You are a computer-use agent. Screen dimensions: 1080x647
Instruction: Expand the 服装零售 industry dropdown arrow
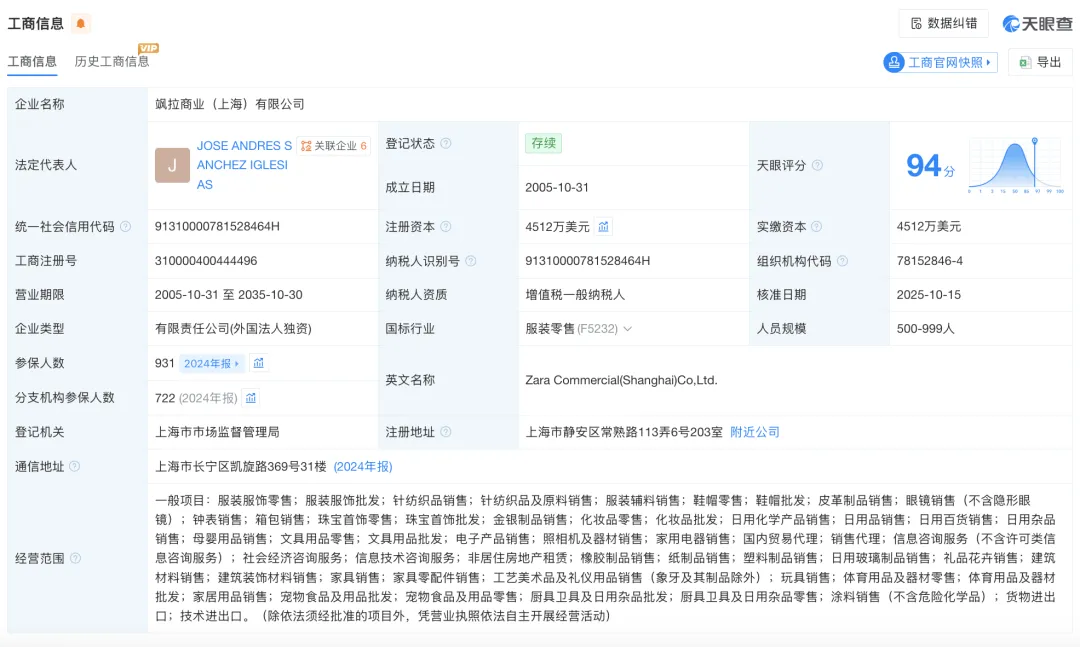pyautogui.click(x=627, y=329)
